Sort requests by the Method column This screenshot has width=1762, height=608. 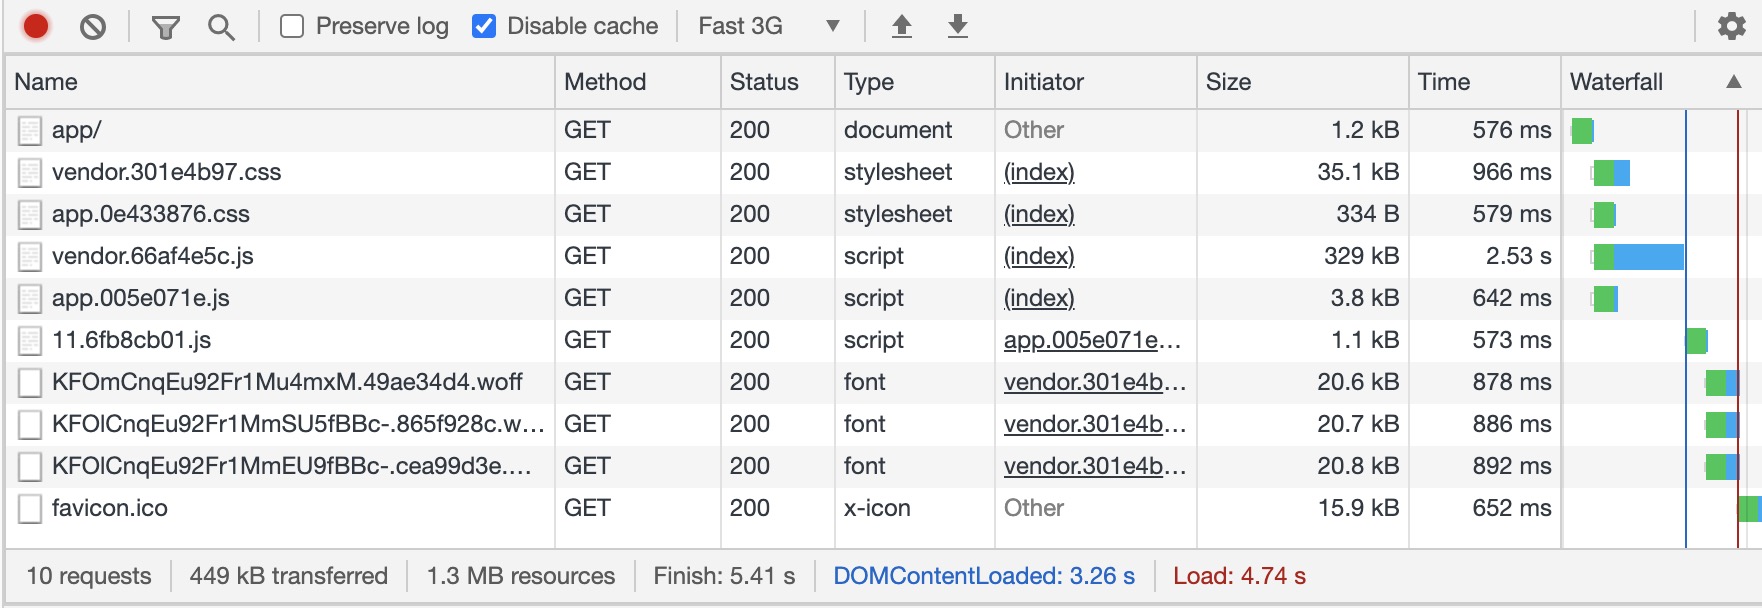coord(638,82)
